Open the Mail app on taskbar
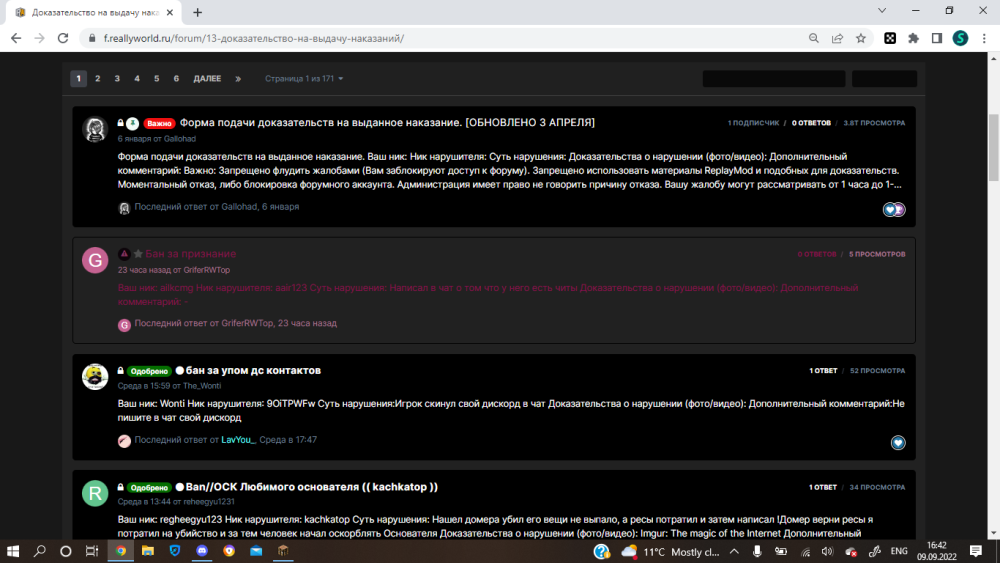Image resolution: width=1000 pixels, height=563 pixels. pos(256,551)
